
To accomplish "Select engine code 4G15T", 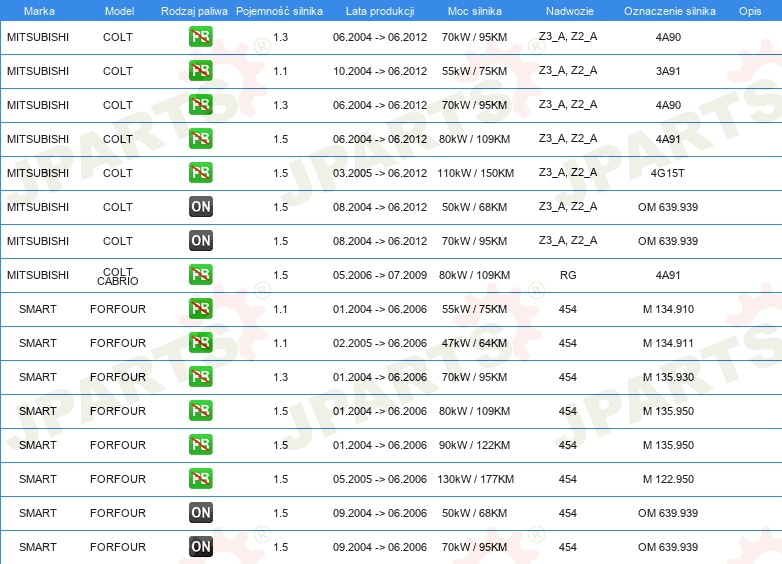I will click(x=668, y=173).
